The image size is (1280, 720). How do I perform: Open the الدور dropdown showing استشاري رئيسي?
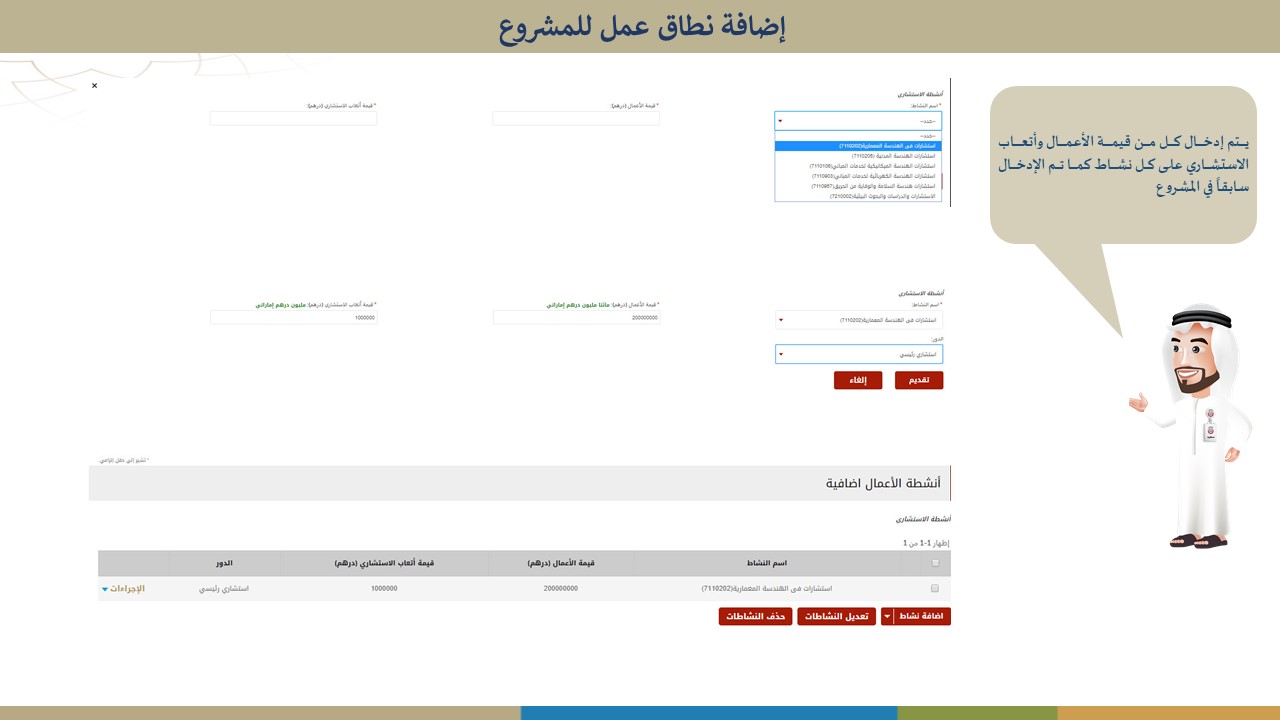tap(858, 354)
